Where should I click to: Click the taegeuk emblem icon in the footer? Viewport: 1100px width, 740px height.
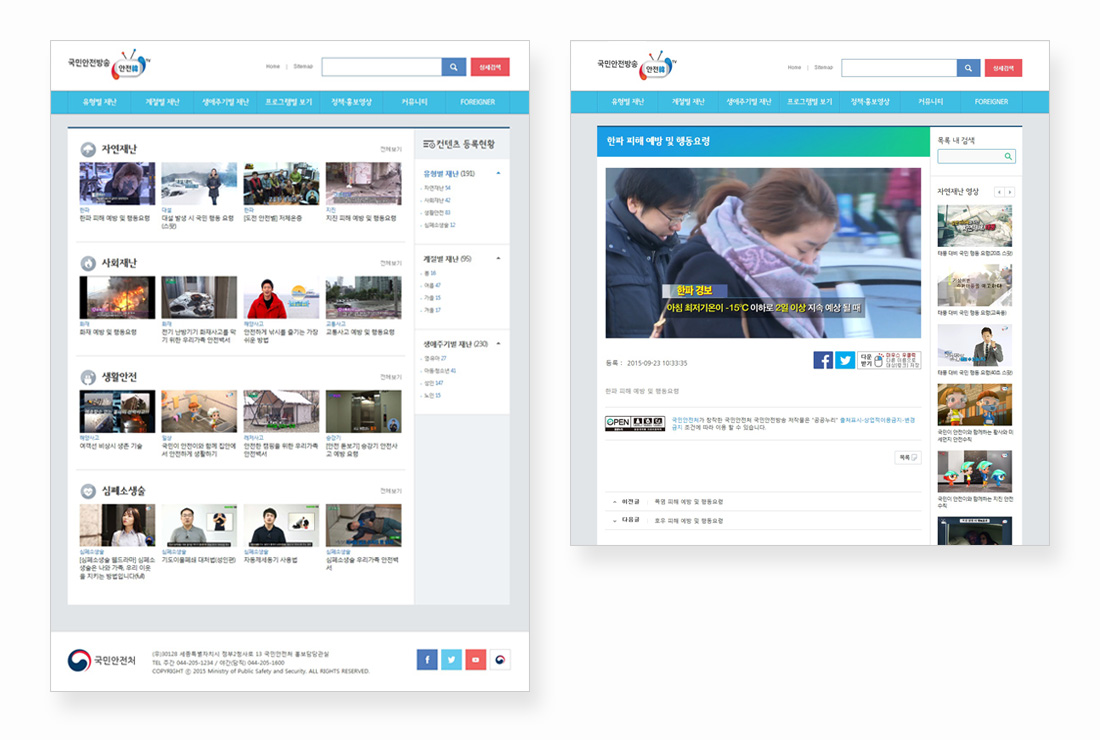[x=500, y=659]
